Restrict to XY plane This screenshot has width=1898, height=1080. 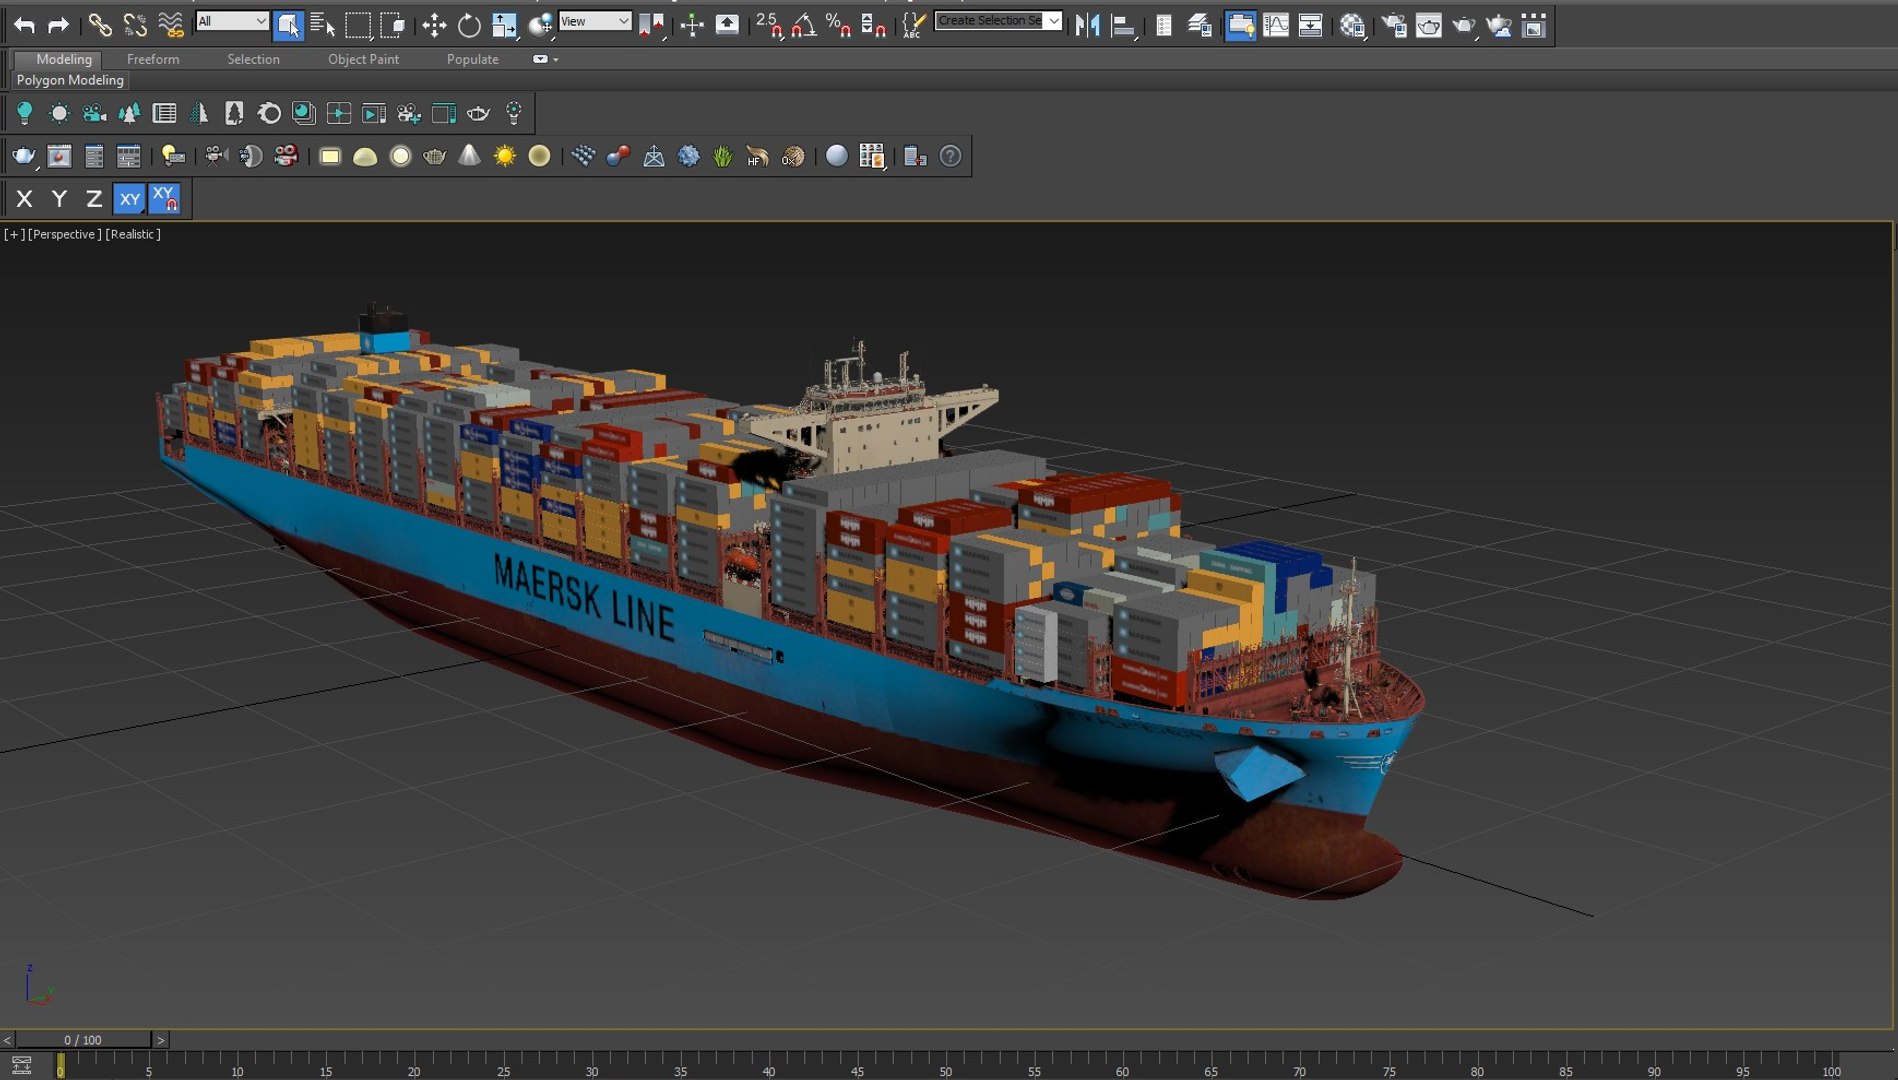(130, 199)
